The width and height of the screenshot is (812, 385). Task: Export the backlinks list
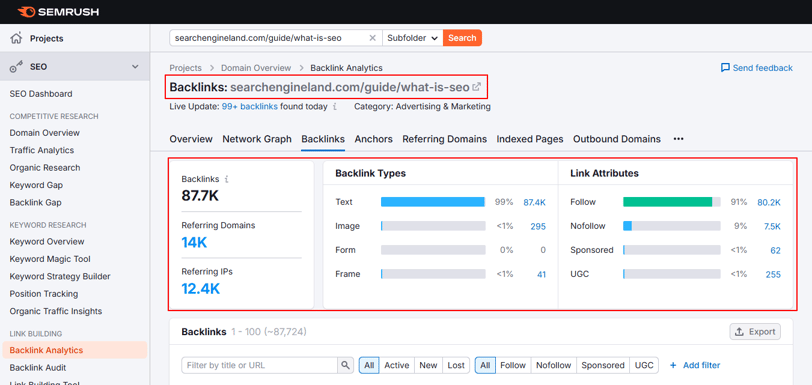[755, 332]
